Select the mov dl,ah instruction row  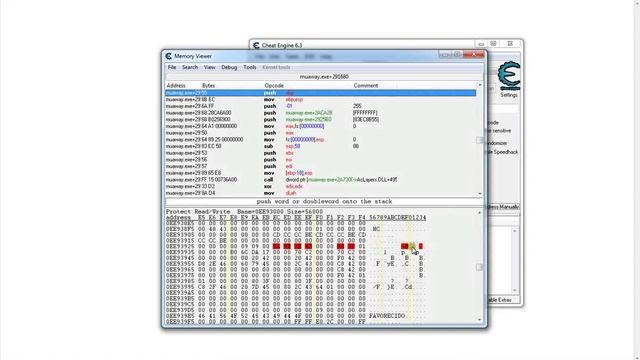point(320,193)
